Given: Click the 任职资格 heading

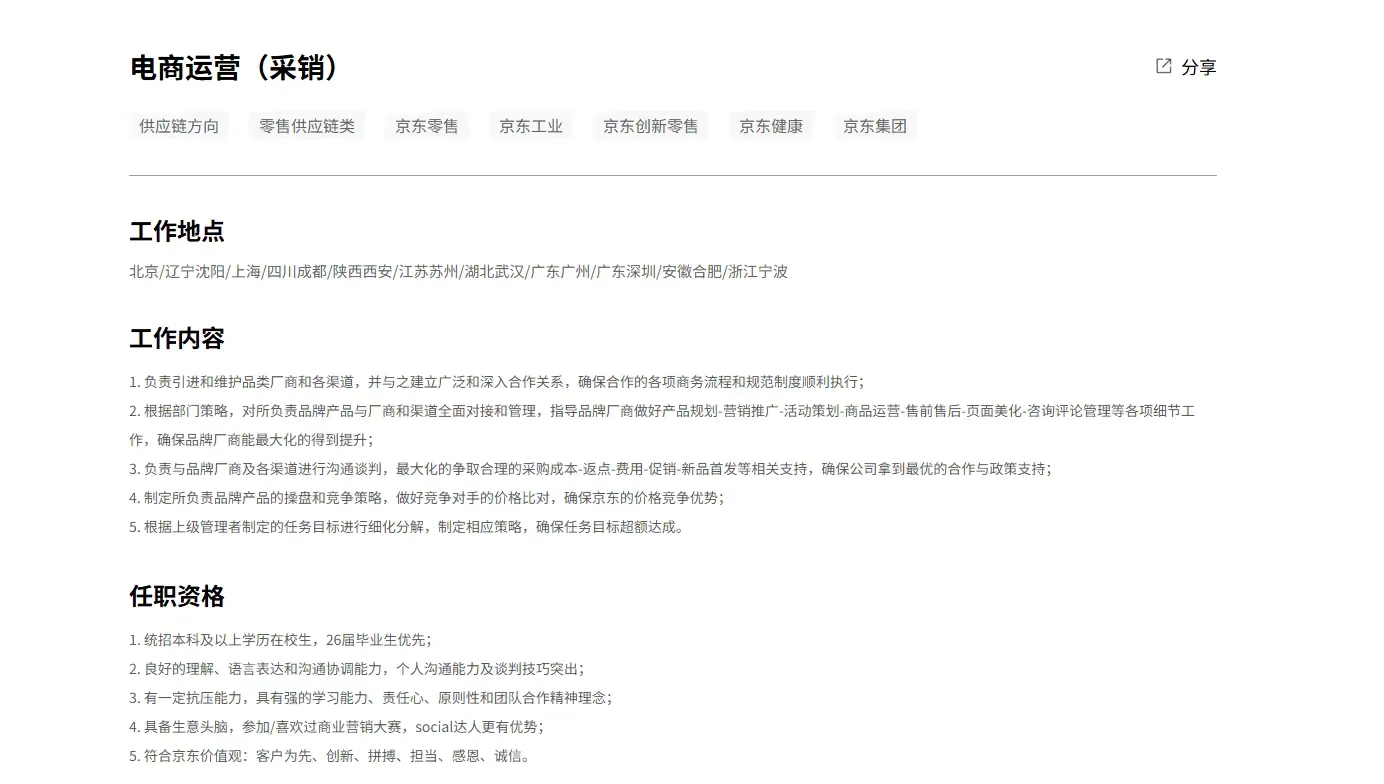Looking at the screenshot, I should 177,596.
